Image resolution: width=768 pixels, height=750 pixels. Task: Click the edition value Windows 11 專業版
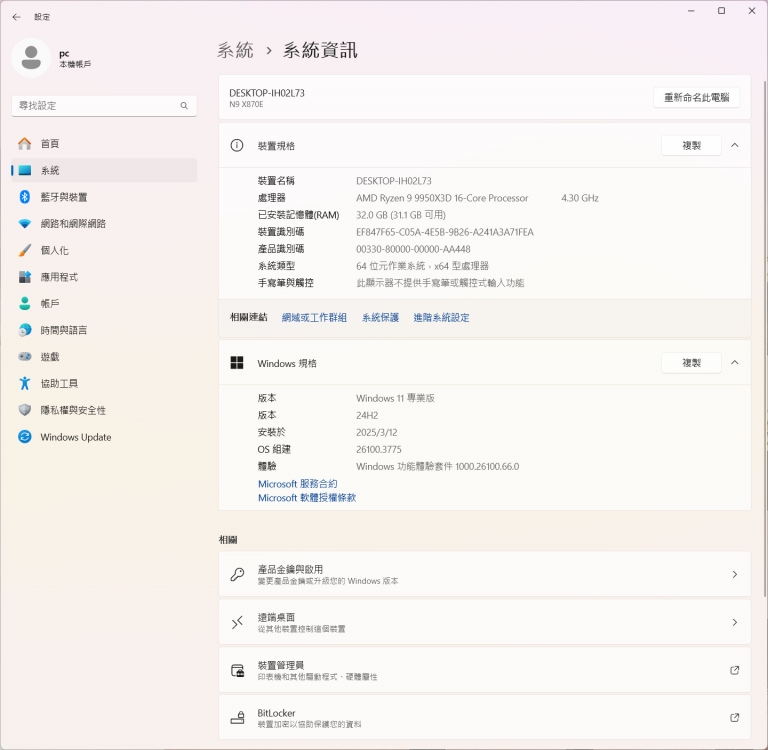tap(395, 398)
